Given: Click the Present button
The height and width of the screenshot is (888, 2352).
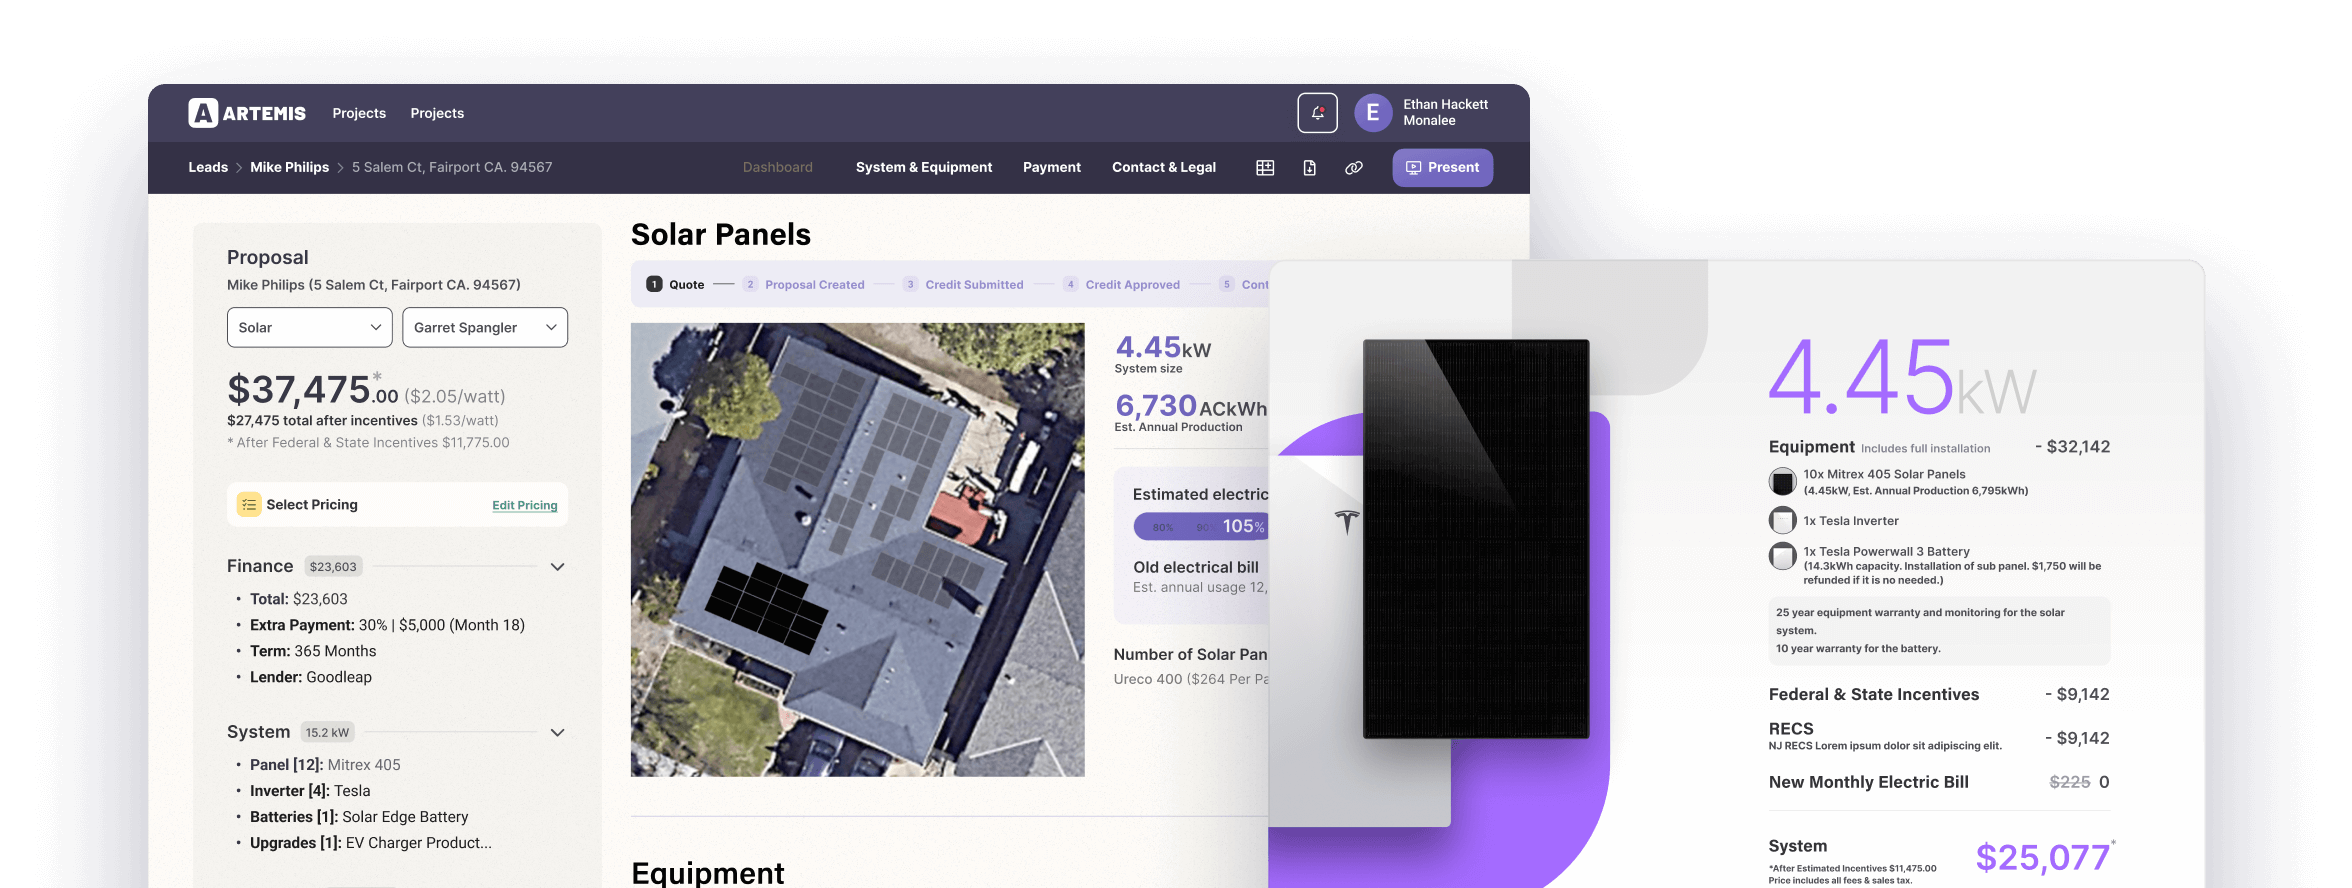Looking at the screenshot, I should point(1443,168).
